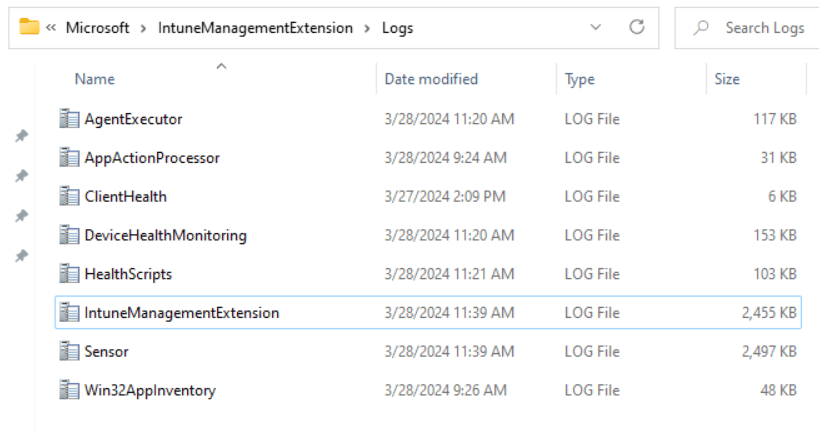Viewport: 819px width, 432px height.
Task: Click the folder icon in address bar
Action: pos(29,28)
